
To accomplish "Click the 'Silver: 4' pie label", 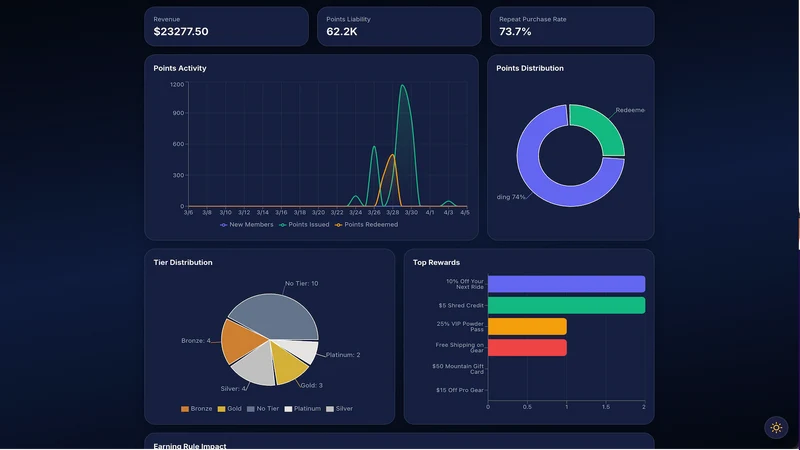I will click(x=234, y=389).
